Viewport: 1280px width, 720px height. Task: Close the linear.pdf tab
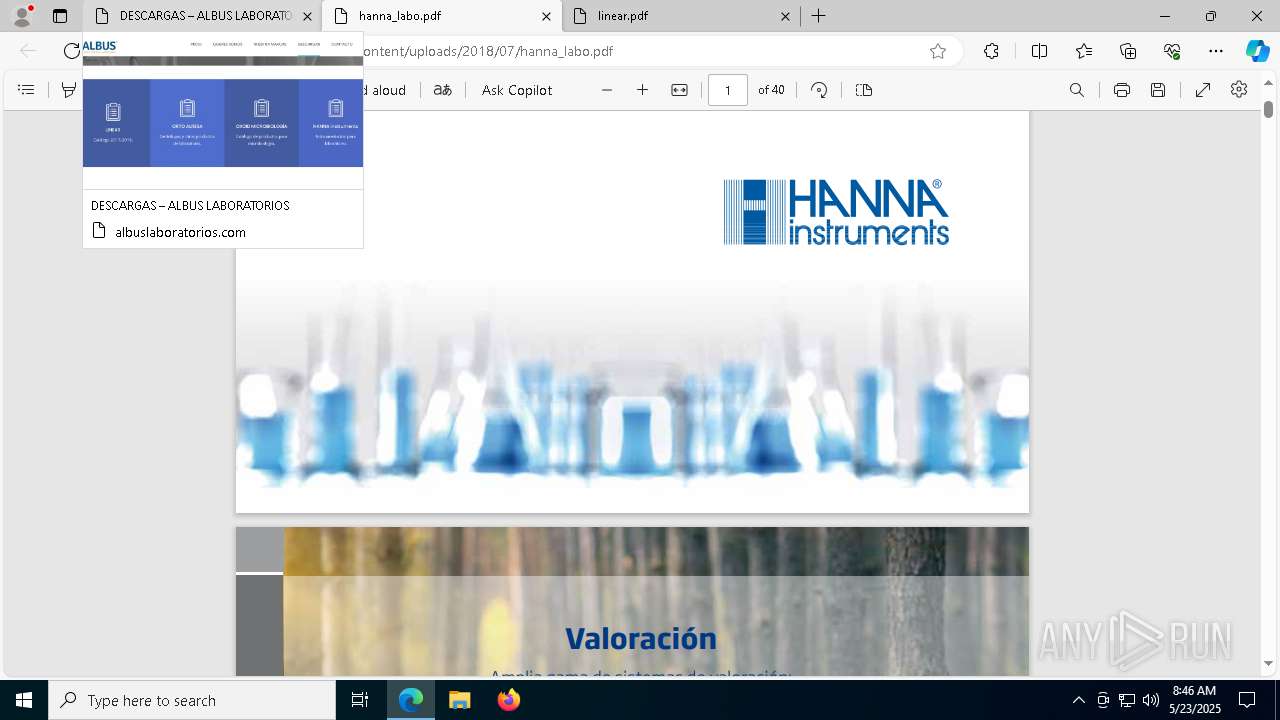pyautogui.click(x=785, y=16)
